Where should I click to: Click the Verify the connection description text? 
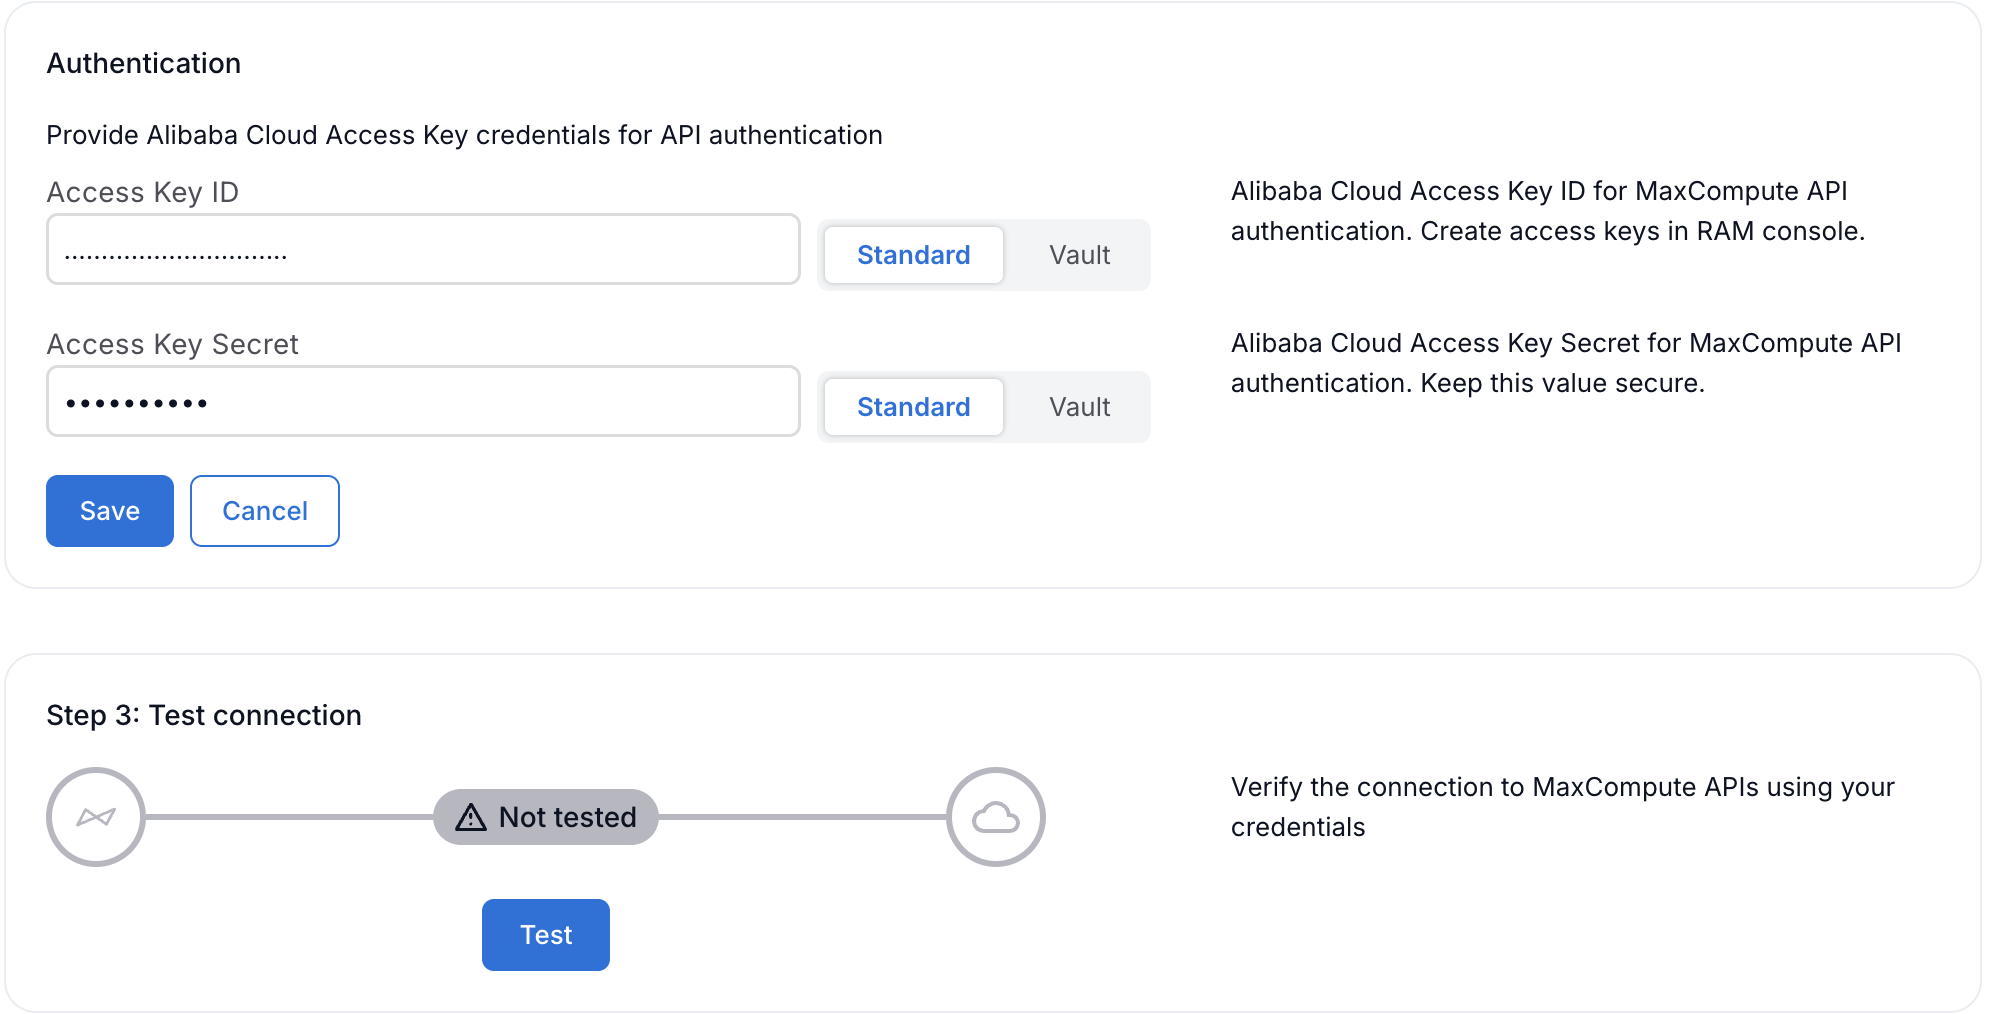point(1562,807)
